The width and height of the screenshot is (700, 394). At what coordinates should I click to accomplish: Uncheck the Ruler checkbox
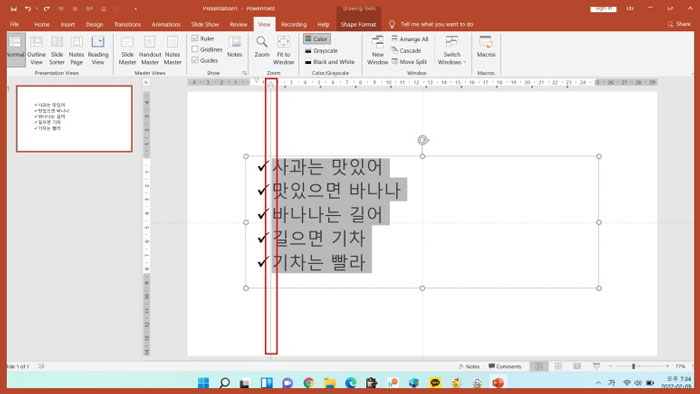(x=195, y=38)
